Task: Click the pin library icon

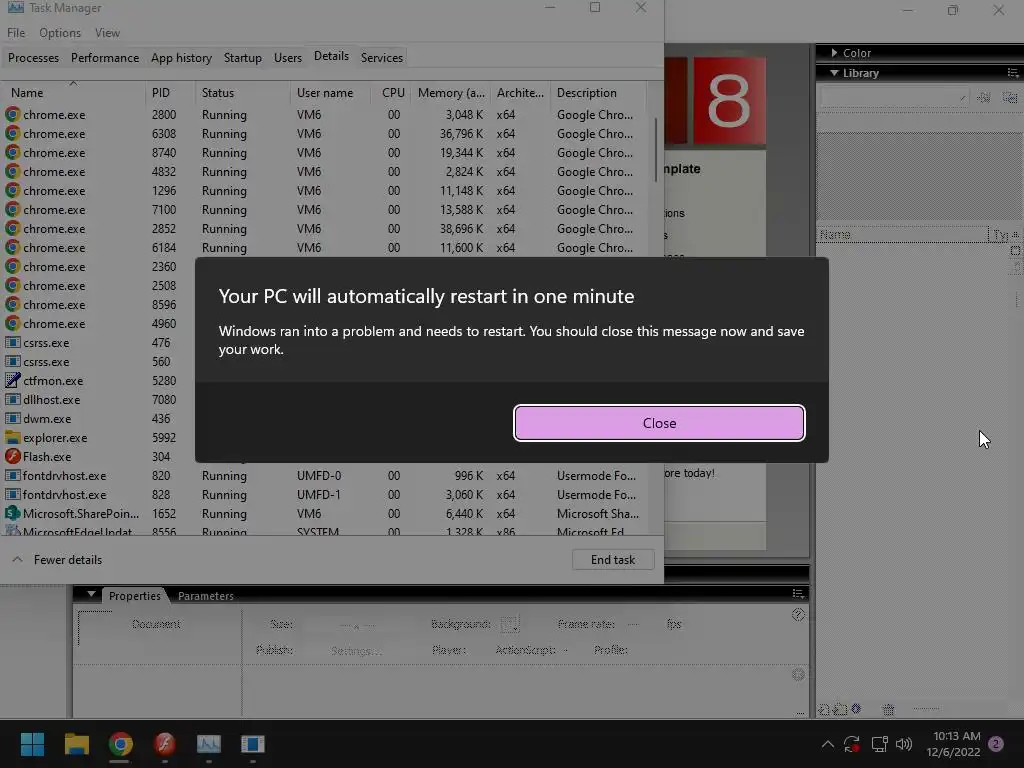Action: click(984, 97)
